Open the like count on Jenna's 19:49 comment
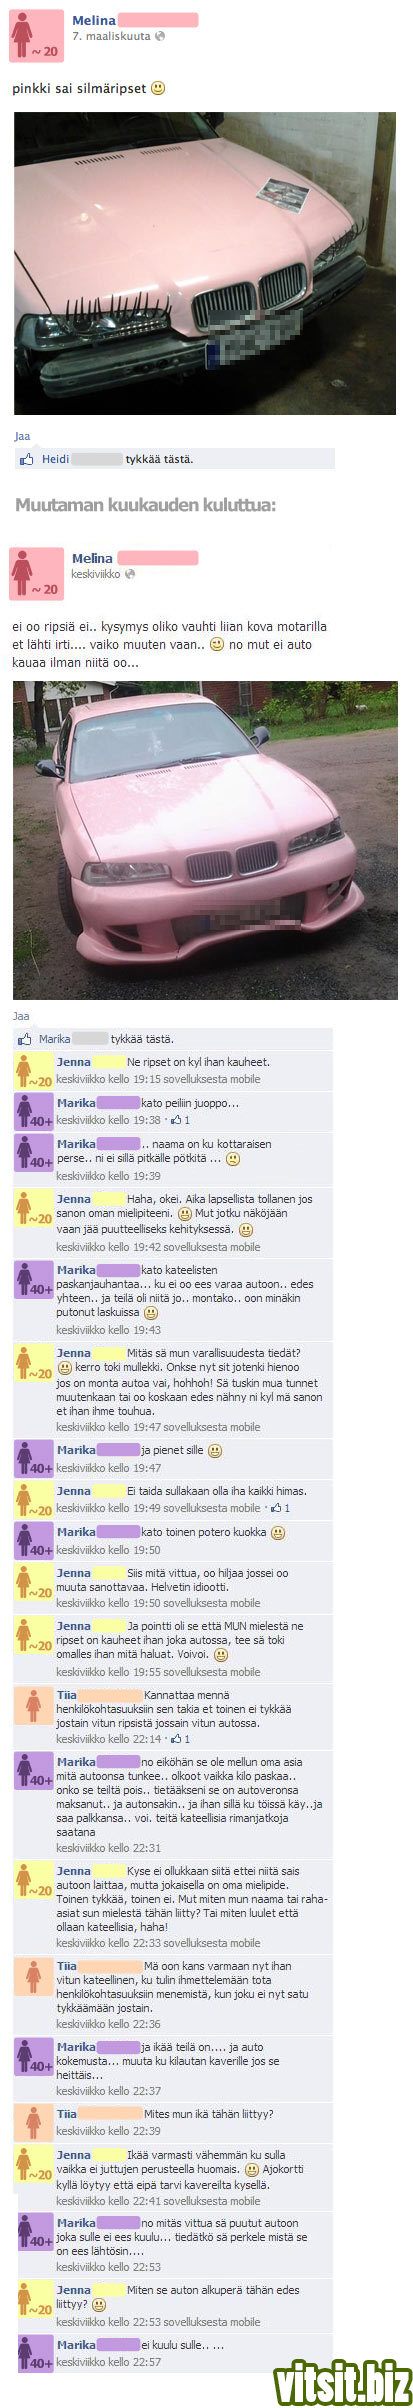The width and height of the screenshot is (413, 2408). (x=282, y=1508)
